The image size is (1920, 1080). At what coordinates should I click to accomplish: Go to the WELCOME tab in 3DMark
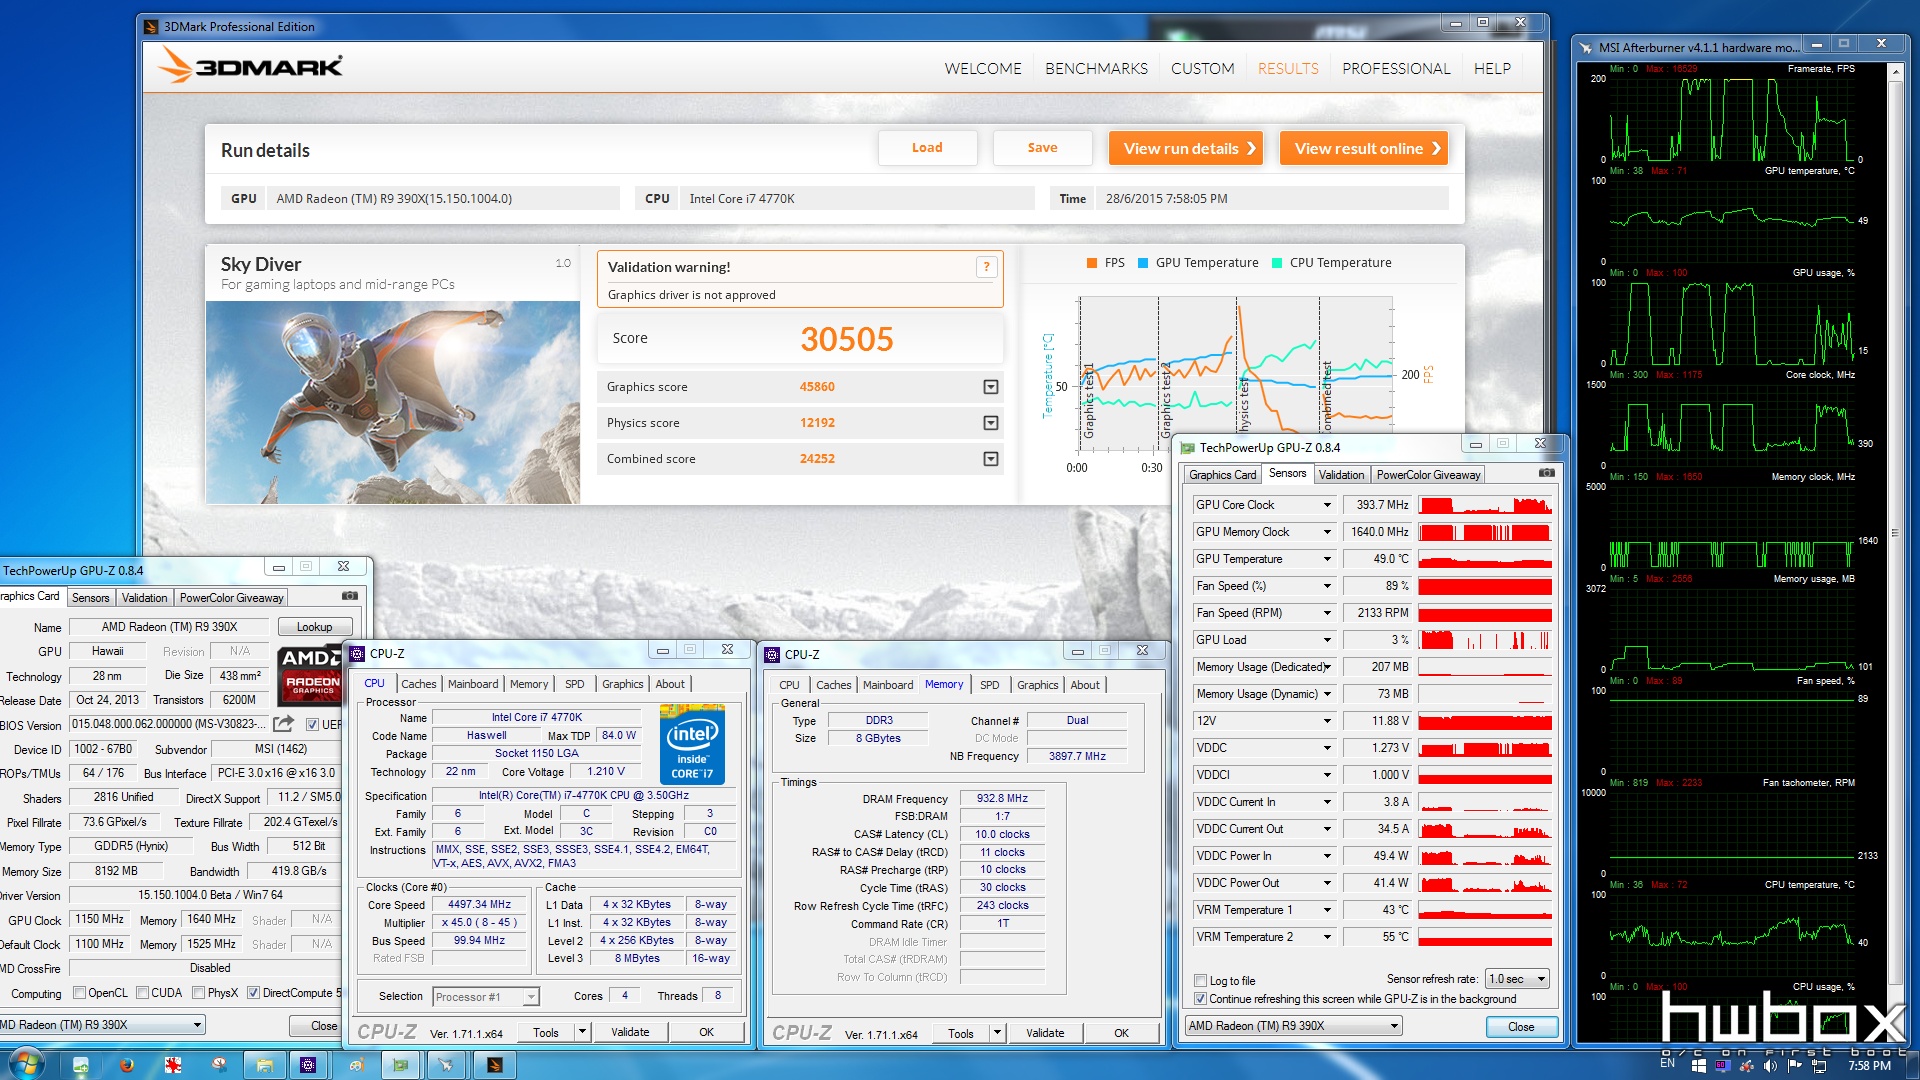983,69
